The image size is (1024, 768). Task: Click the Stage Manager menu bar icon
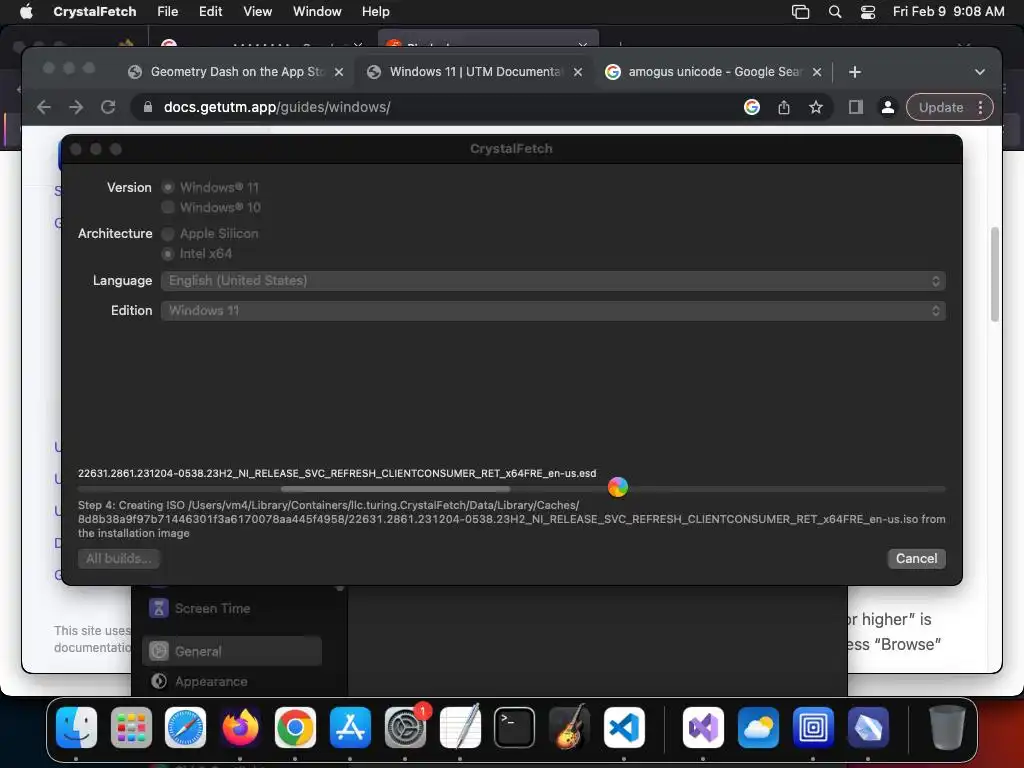pos(800,12)
